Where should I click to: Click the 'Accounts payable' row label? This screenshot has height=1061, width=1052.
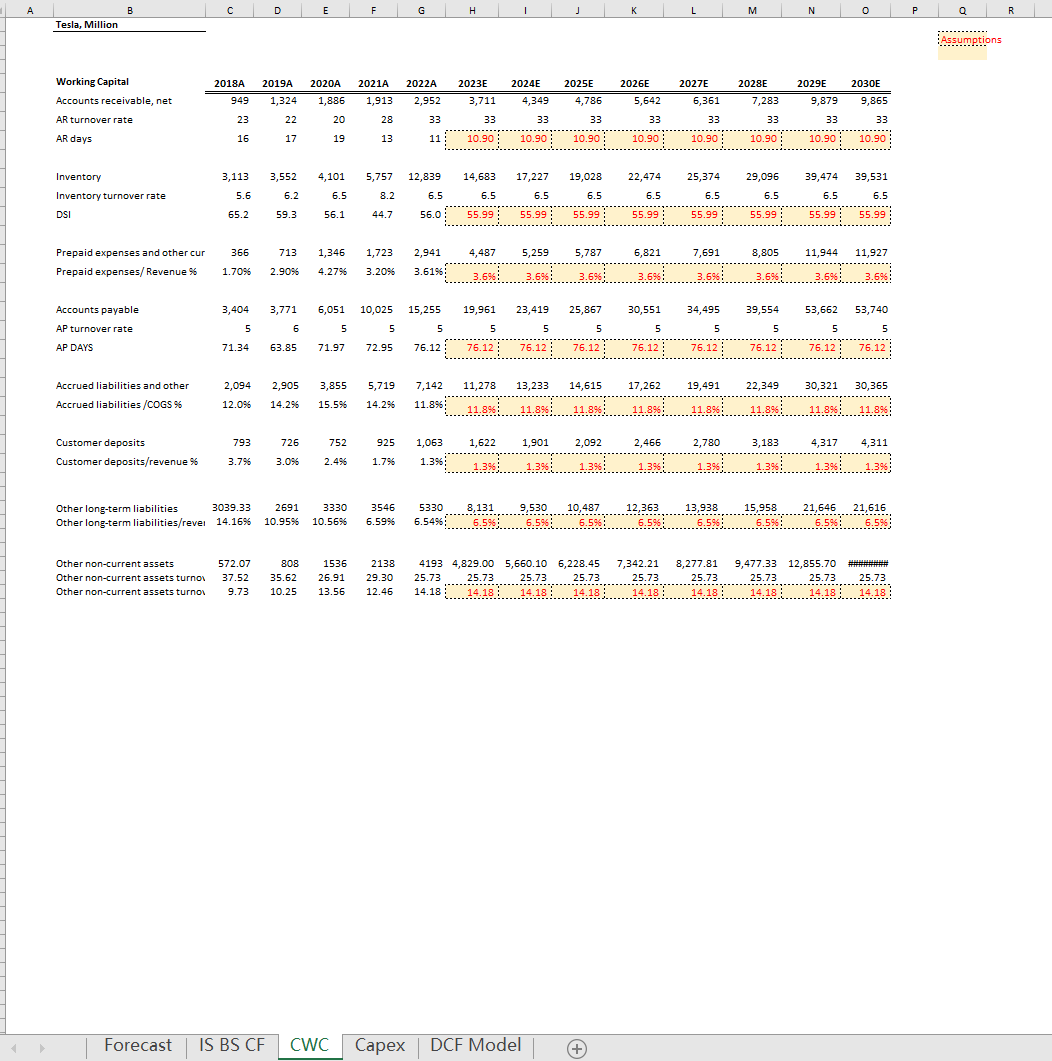click(x=97, y=309)
